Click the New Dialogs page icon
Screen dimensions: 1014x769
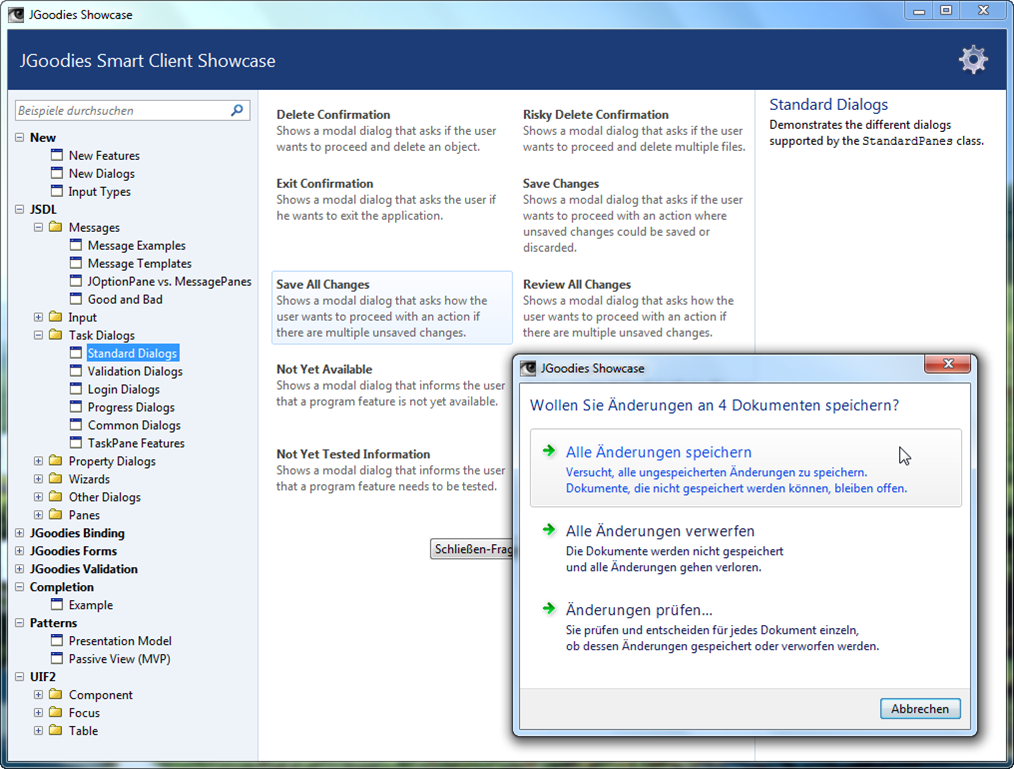coord(57,173)
